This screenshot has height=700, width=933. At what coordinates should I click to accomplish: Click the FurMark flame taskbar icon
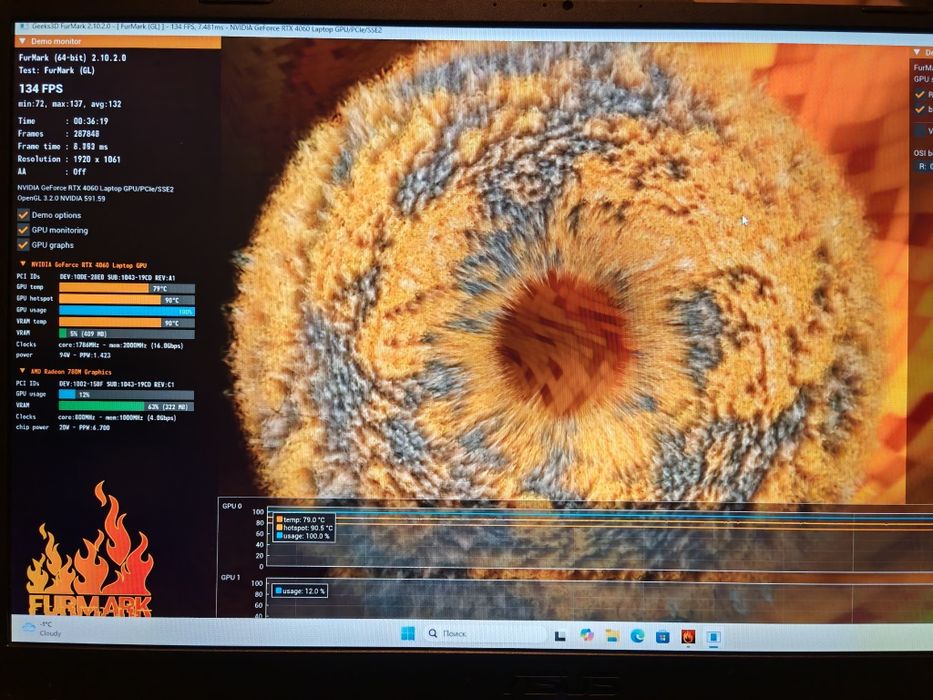(688, 636)
